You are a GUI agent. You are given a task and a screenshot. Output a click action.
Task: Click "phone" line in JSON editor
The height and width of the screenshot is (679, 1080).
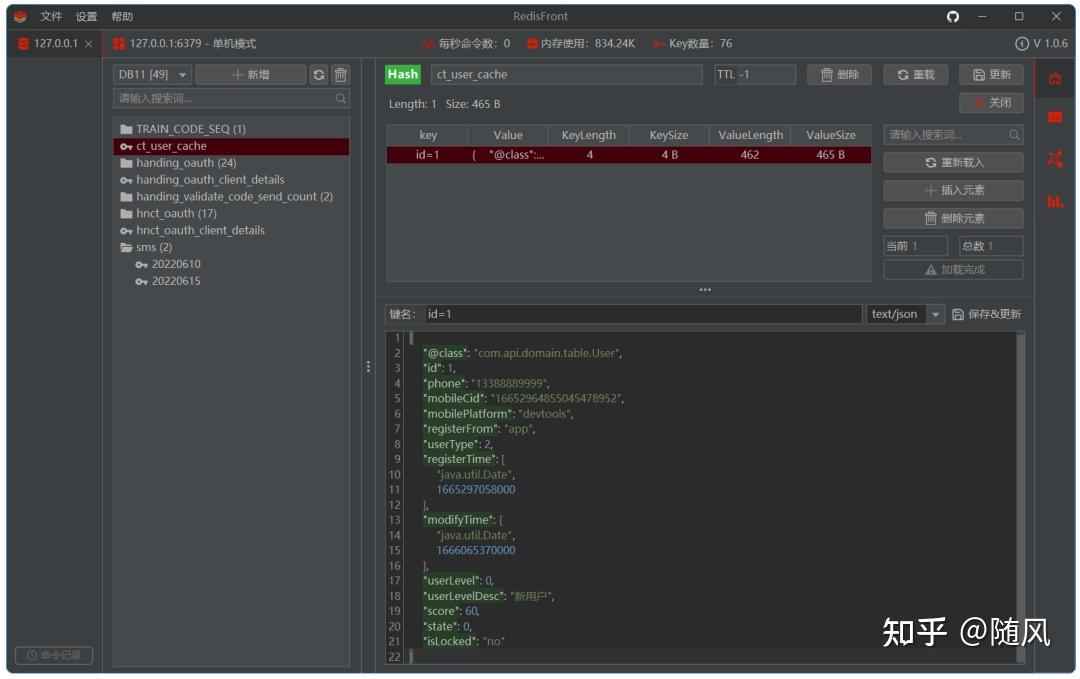pos(486,383)
